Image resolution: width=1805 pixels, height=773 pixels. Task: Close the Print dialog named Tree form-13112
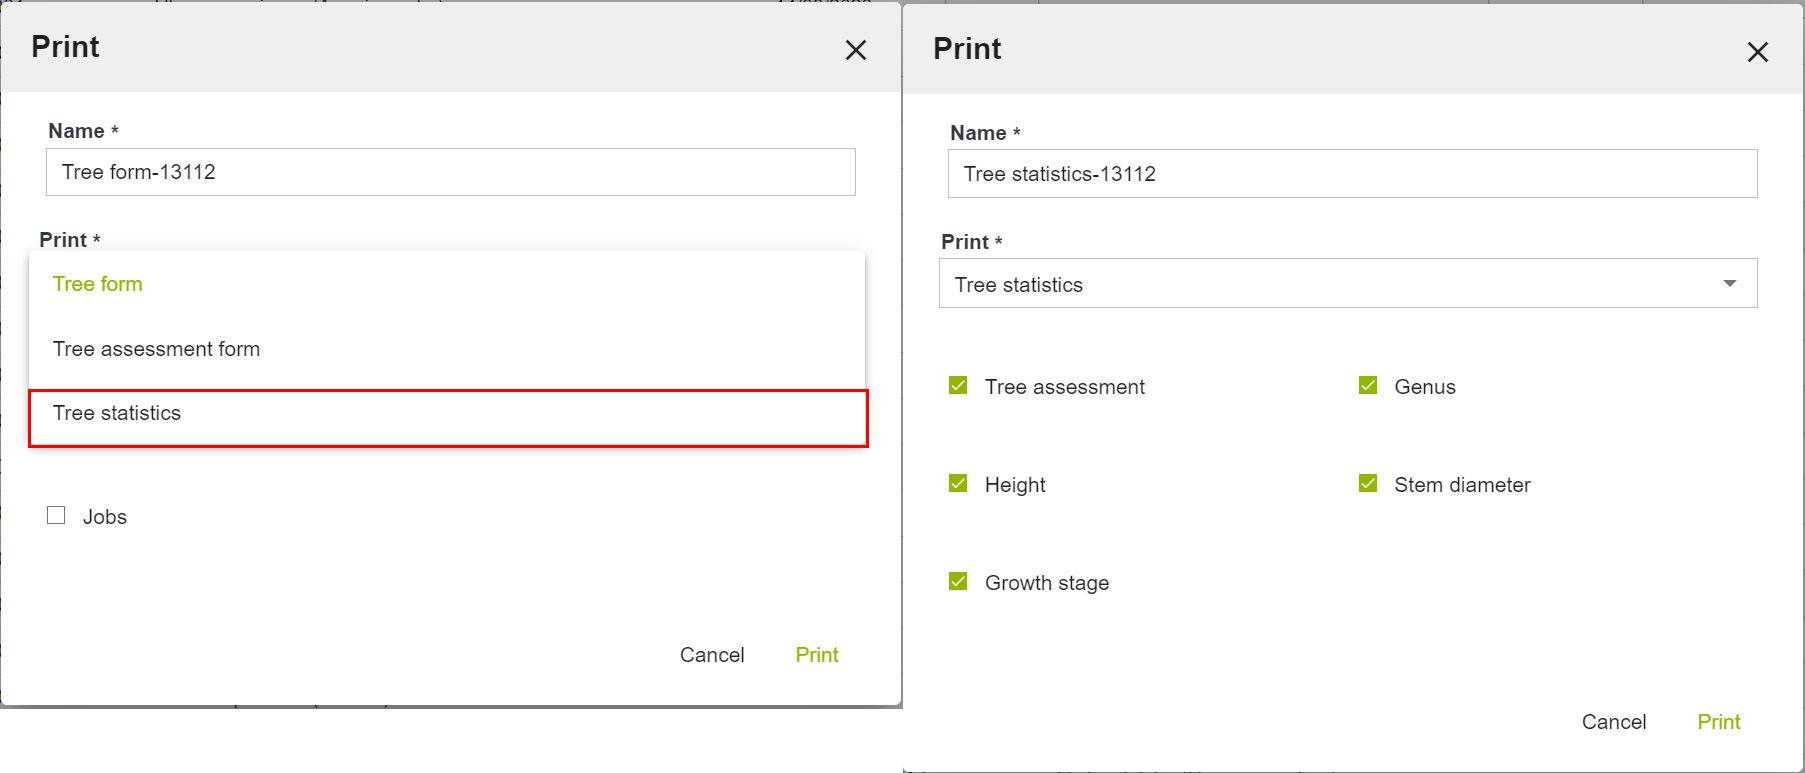coord(855,50)
